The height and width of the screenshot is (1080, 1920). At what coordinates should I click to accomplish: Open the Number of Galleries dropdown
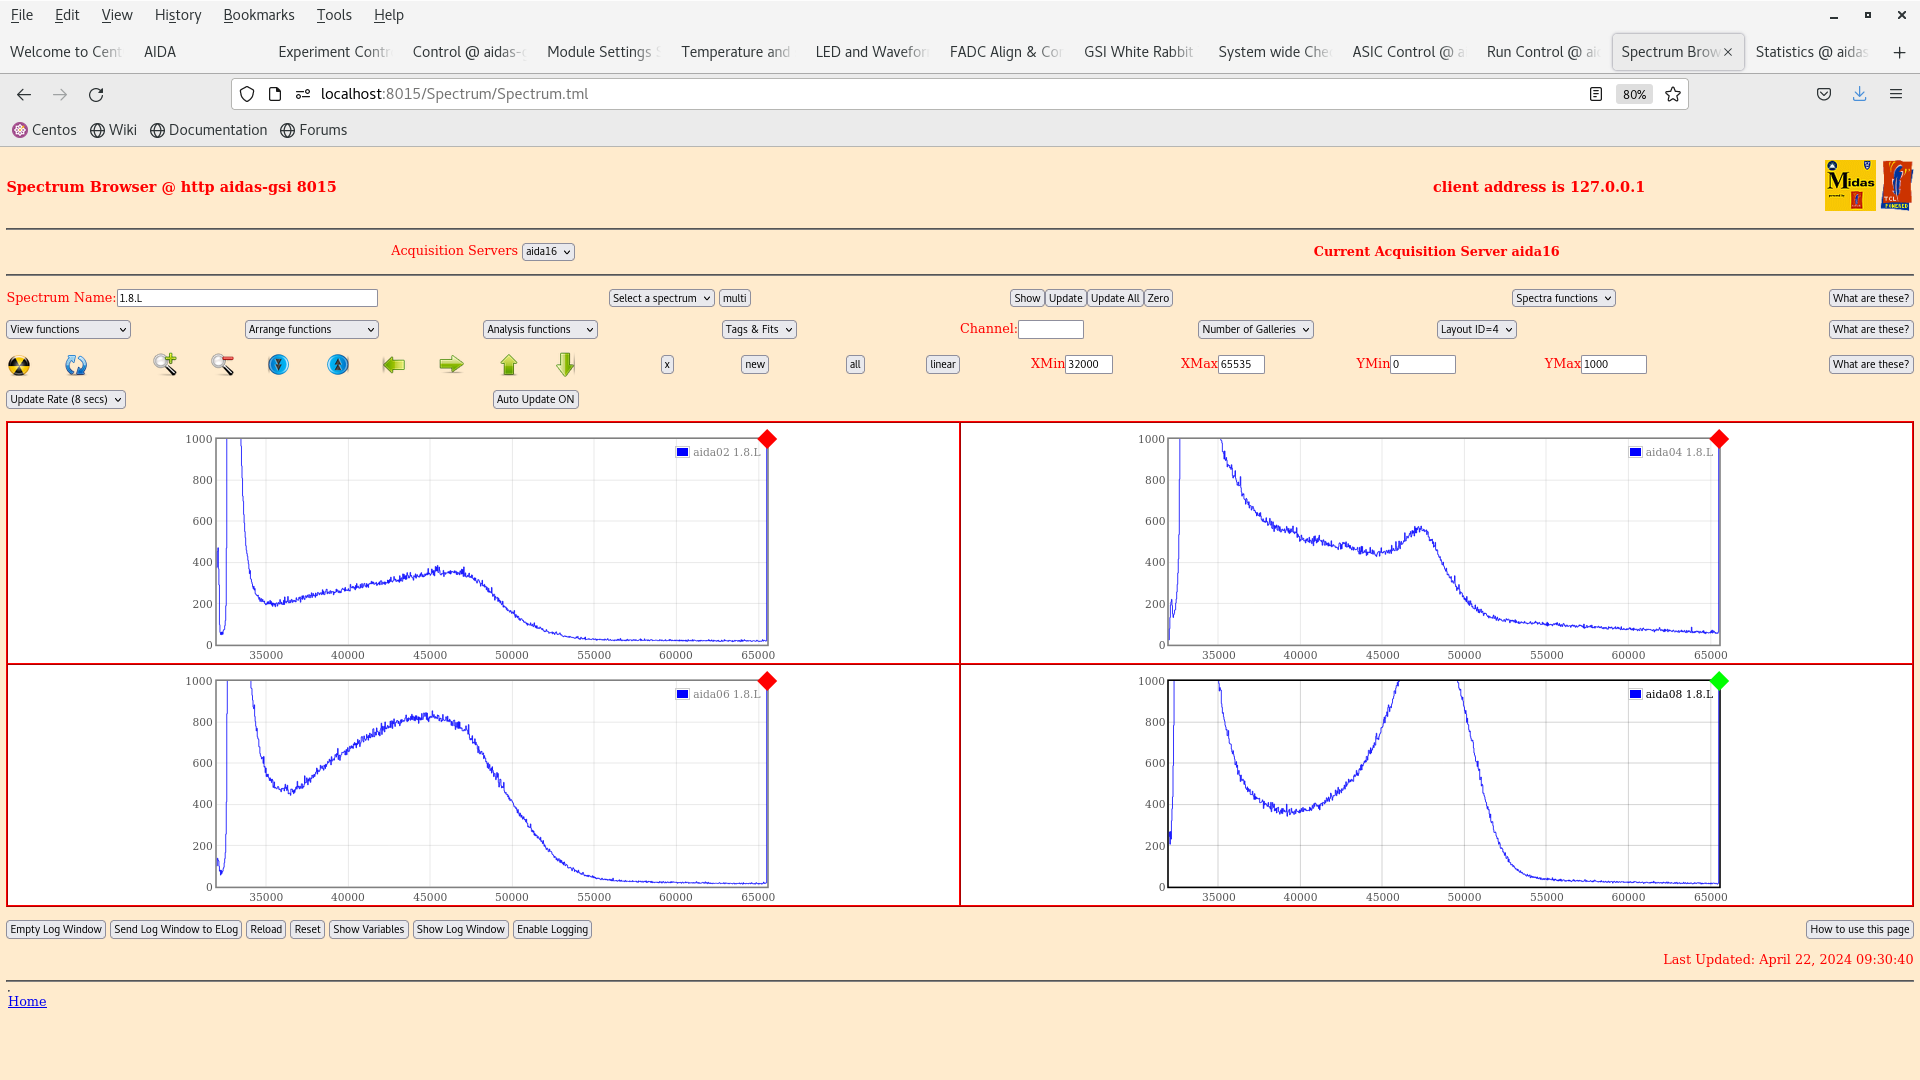(1256, 329)
